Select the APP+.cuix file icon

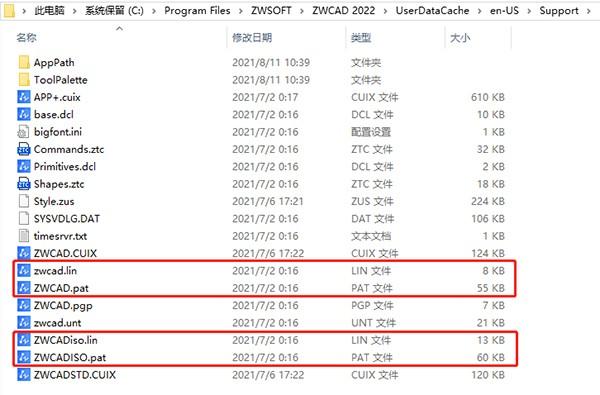pyautogui.click(x=24, y=97)
